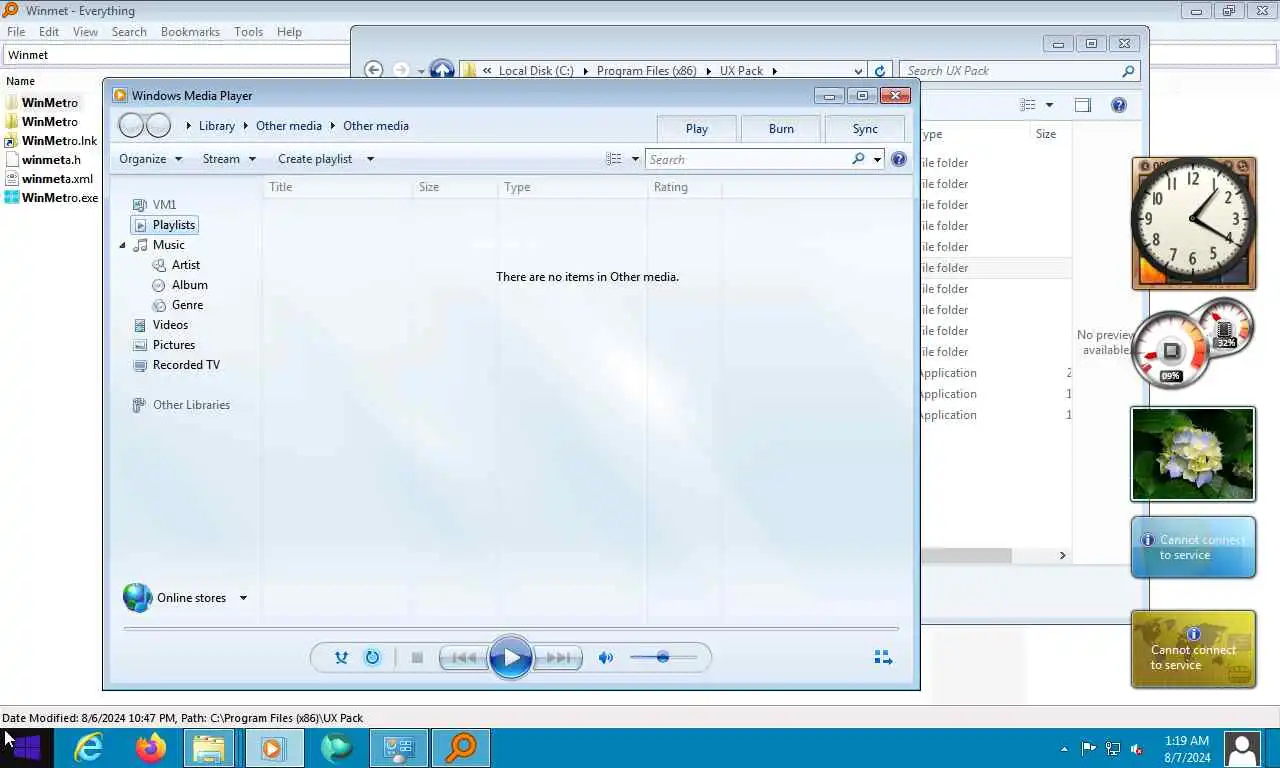Screen dimensions: 1280x768
Task: Sort by Title column
Action: [x=338, y=187]
